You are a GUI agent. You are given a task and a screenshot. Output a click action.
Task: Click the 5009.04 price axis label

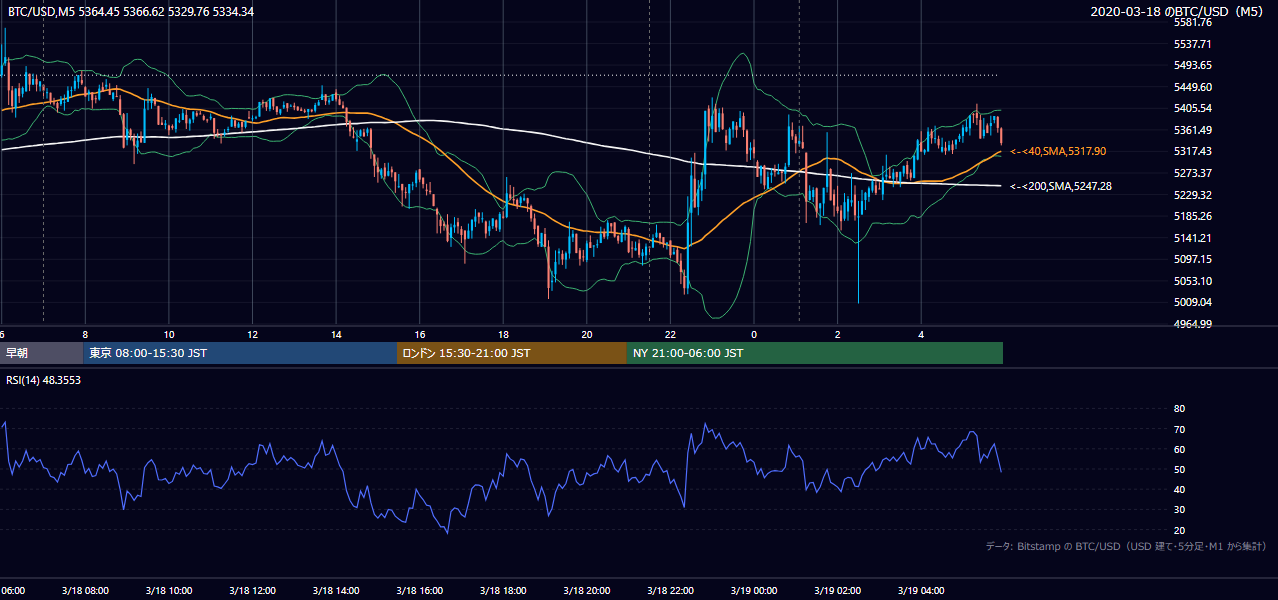[1193, 302]
